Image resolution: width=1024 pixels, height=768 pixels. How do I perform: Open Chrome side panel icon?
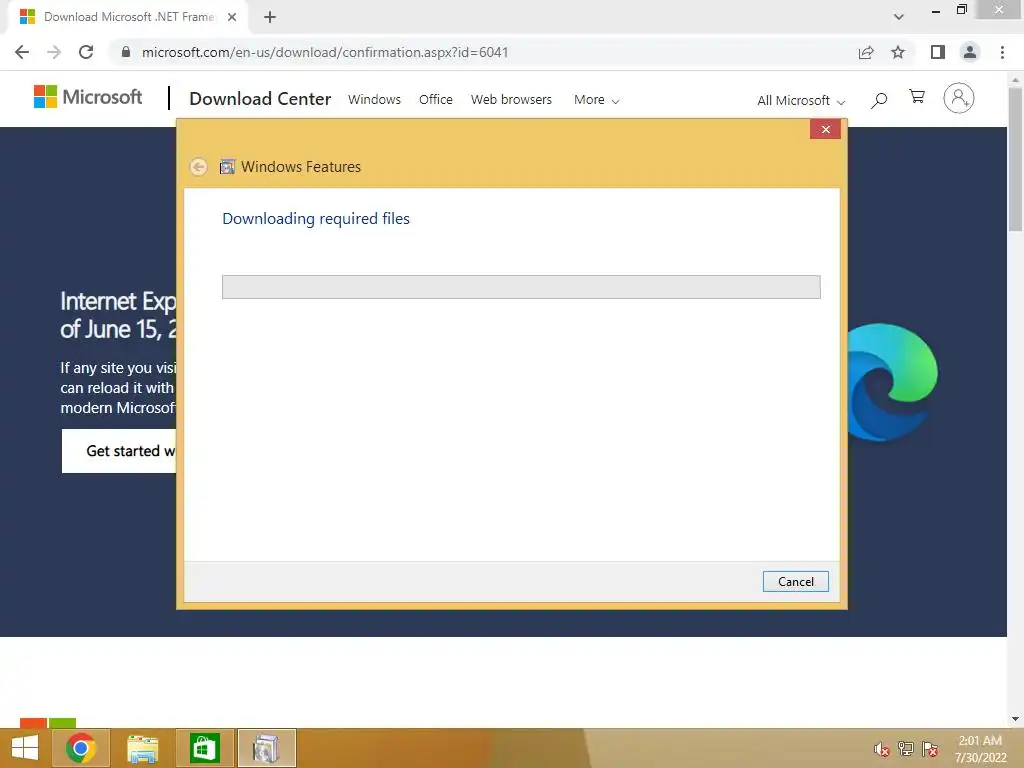[938, 52]
